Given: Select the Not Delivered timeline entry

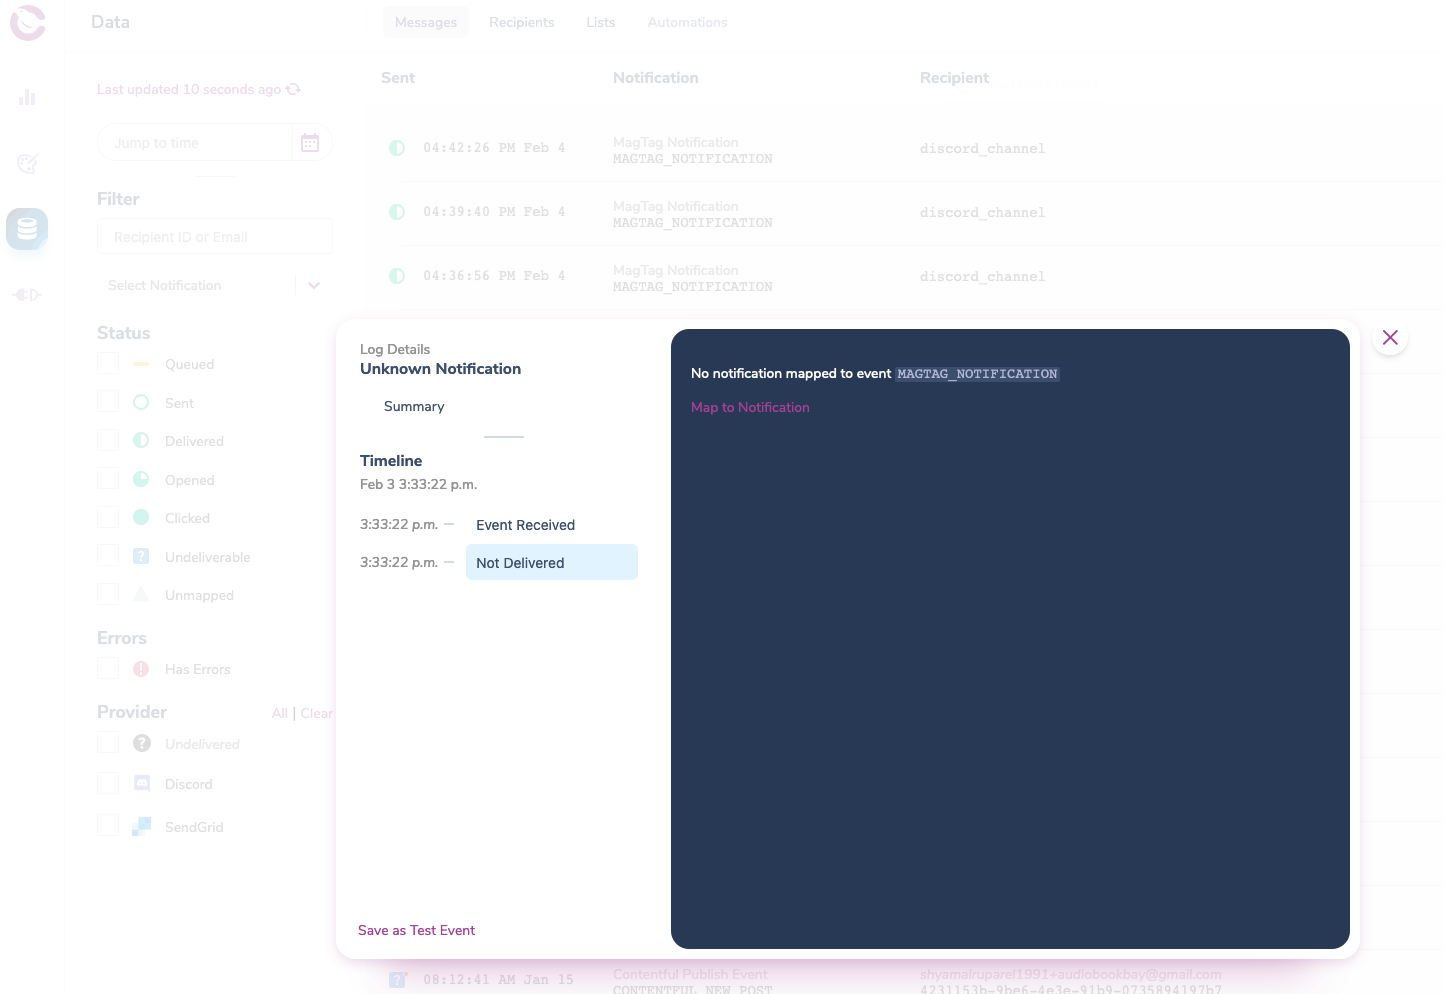Looking at the screenshot, I should 552,563.
